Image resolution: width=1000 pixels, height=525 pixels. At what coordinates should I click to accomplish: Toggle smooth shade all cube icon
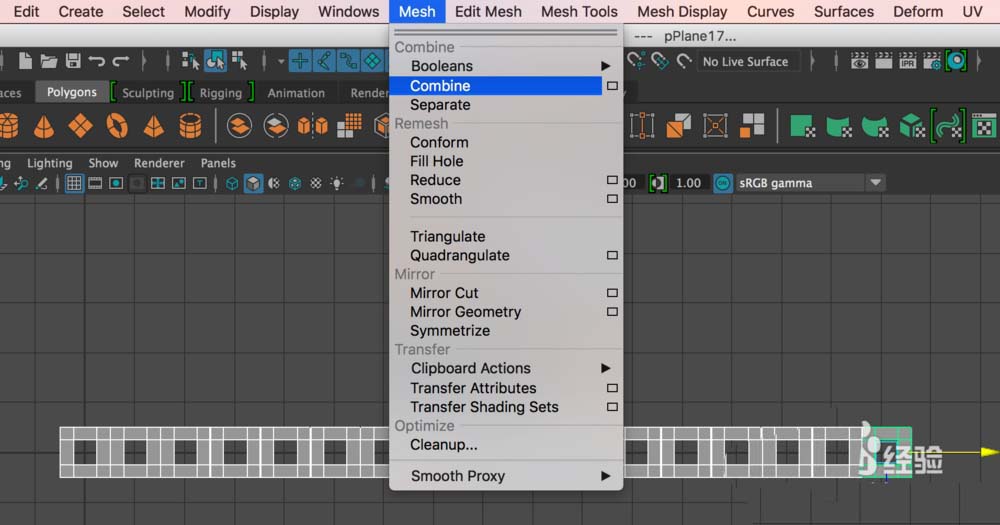tap(253, 184)
